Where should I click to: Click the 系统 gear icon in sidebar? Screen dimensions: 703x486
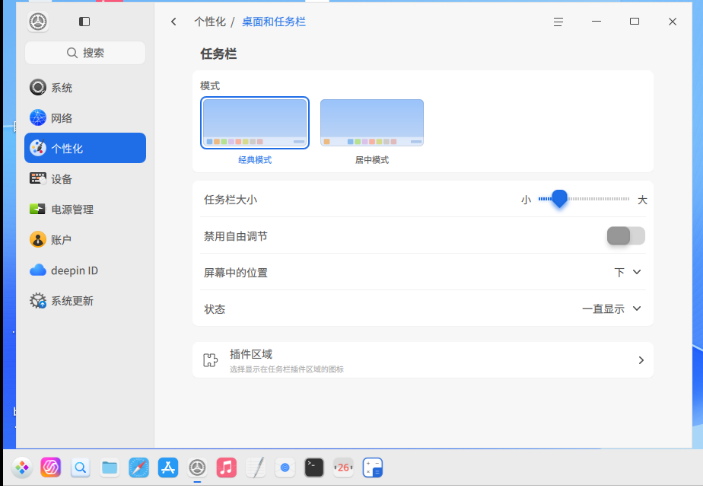[38, 87]
